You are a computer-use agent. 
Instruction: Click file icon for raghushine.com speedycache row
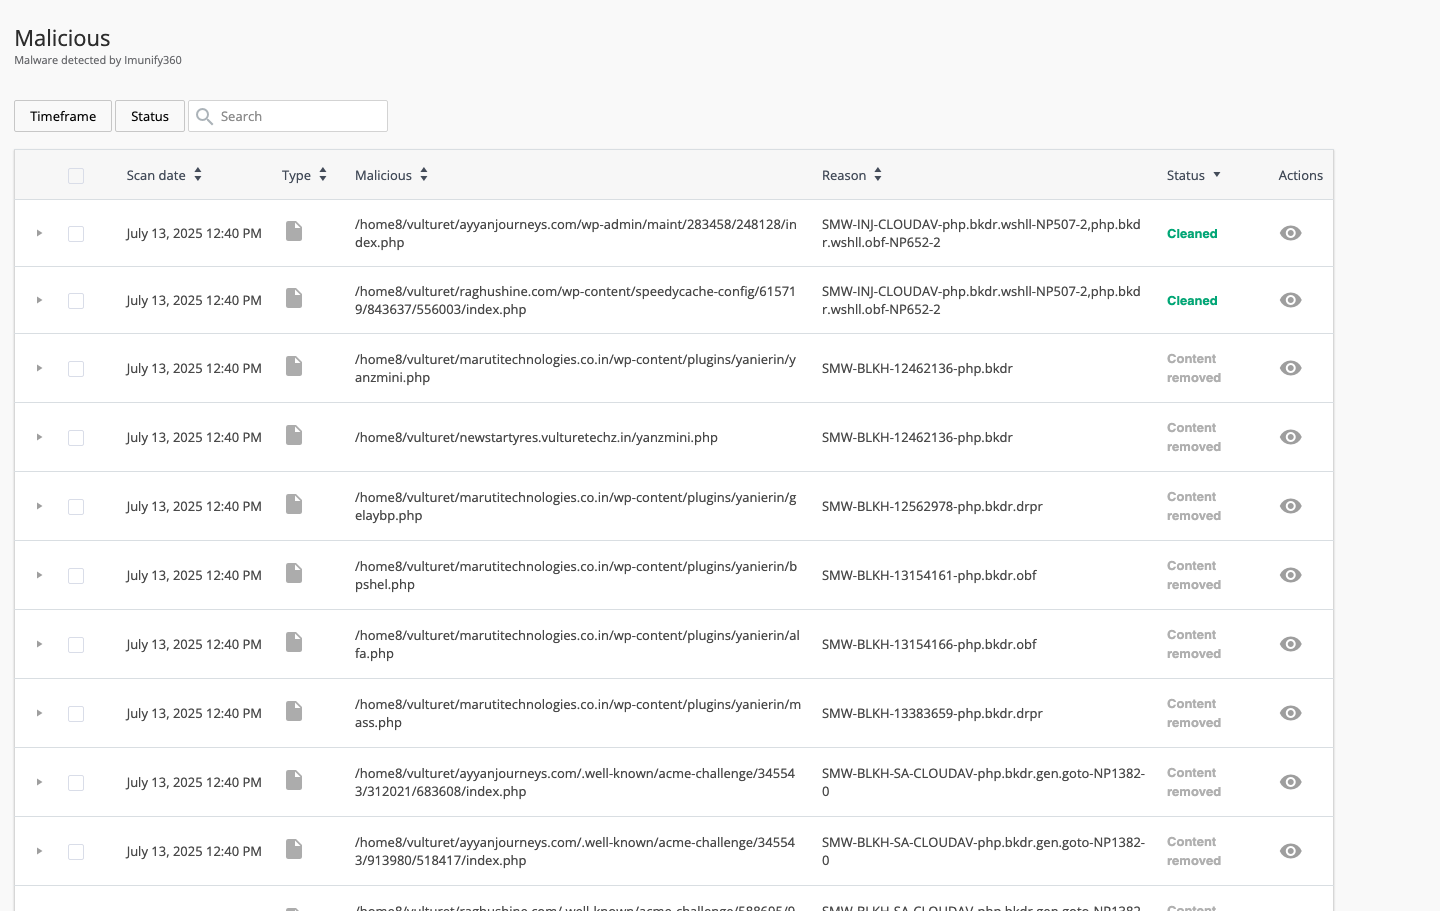click(x=294, y=298)
